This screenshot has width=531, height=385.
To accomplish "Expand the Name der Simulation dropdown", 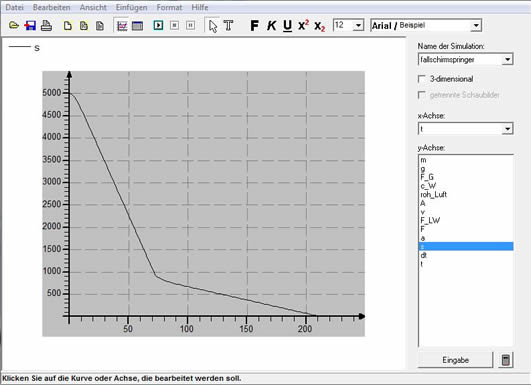I will [x=507, y=60].
